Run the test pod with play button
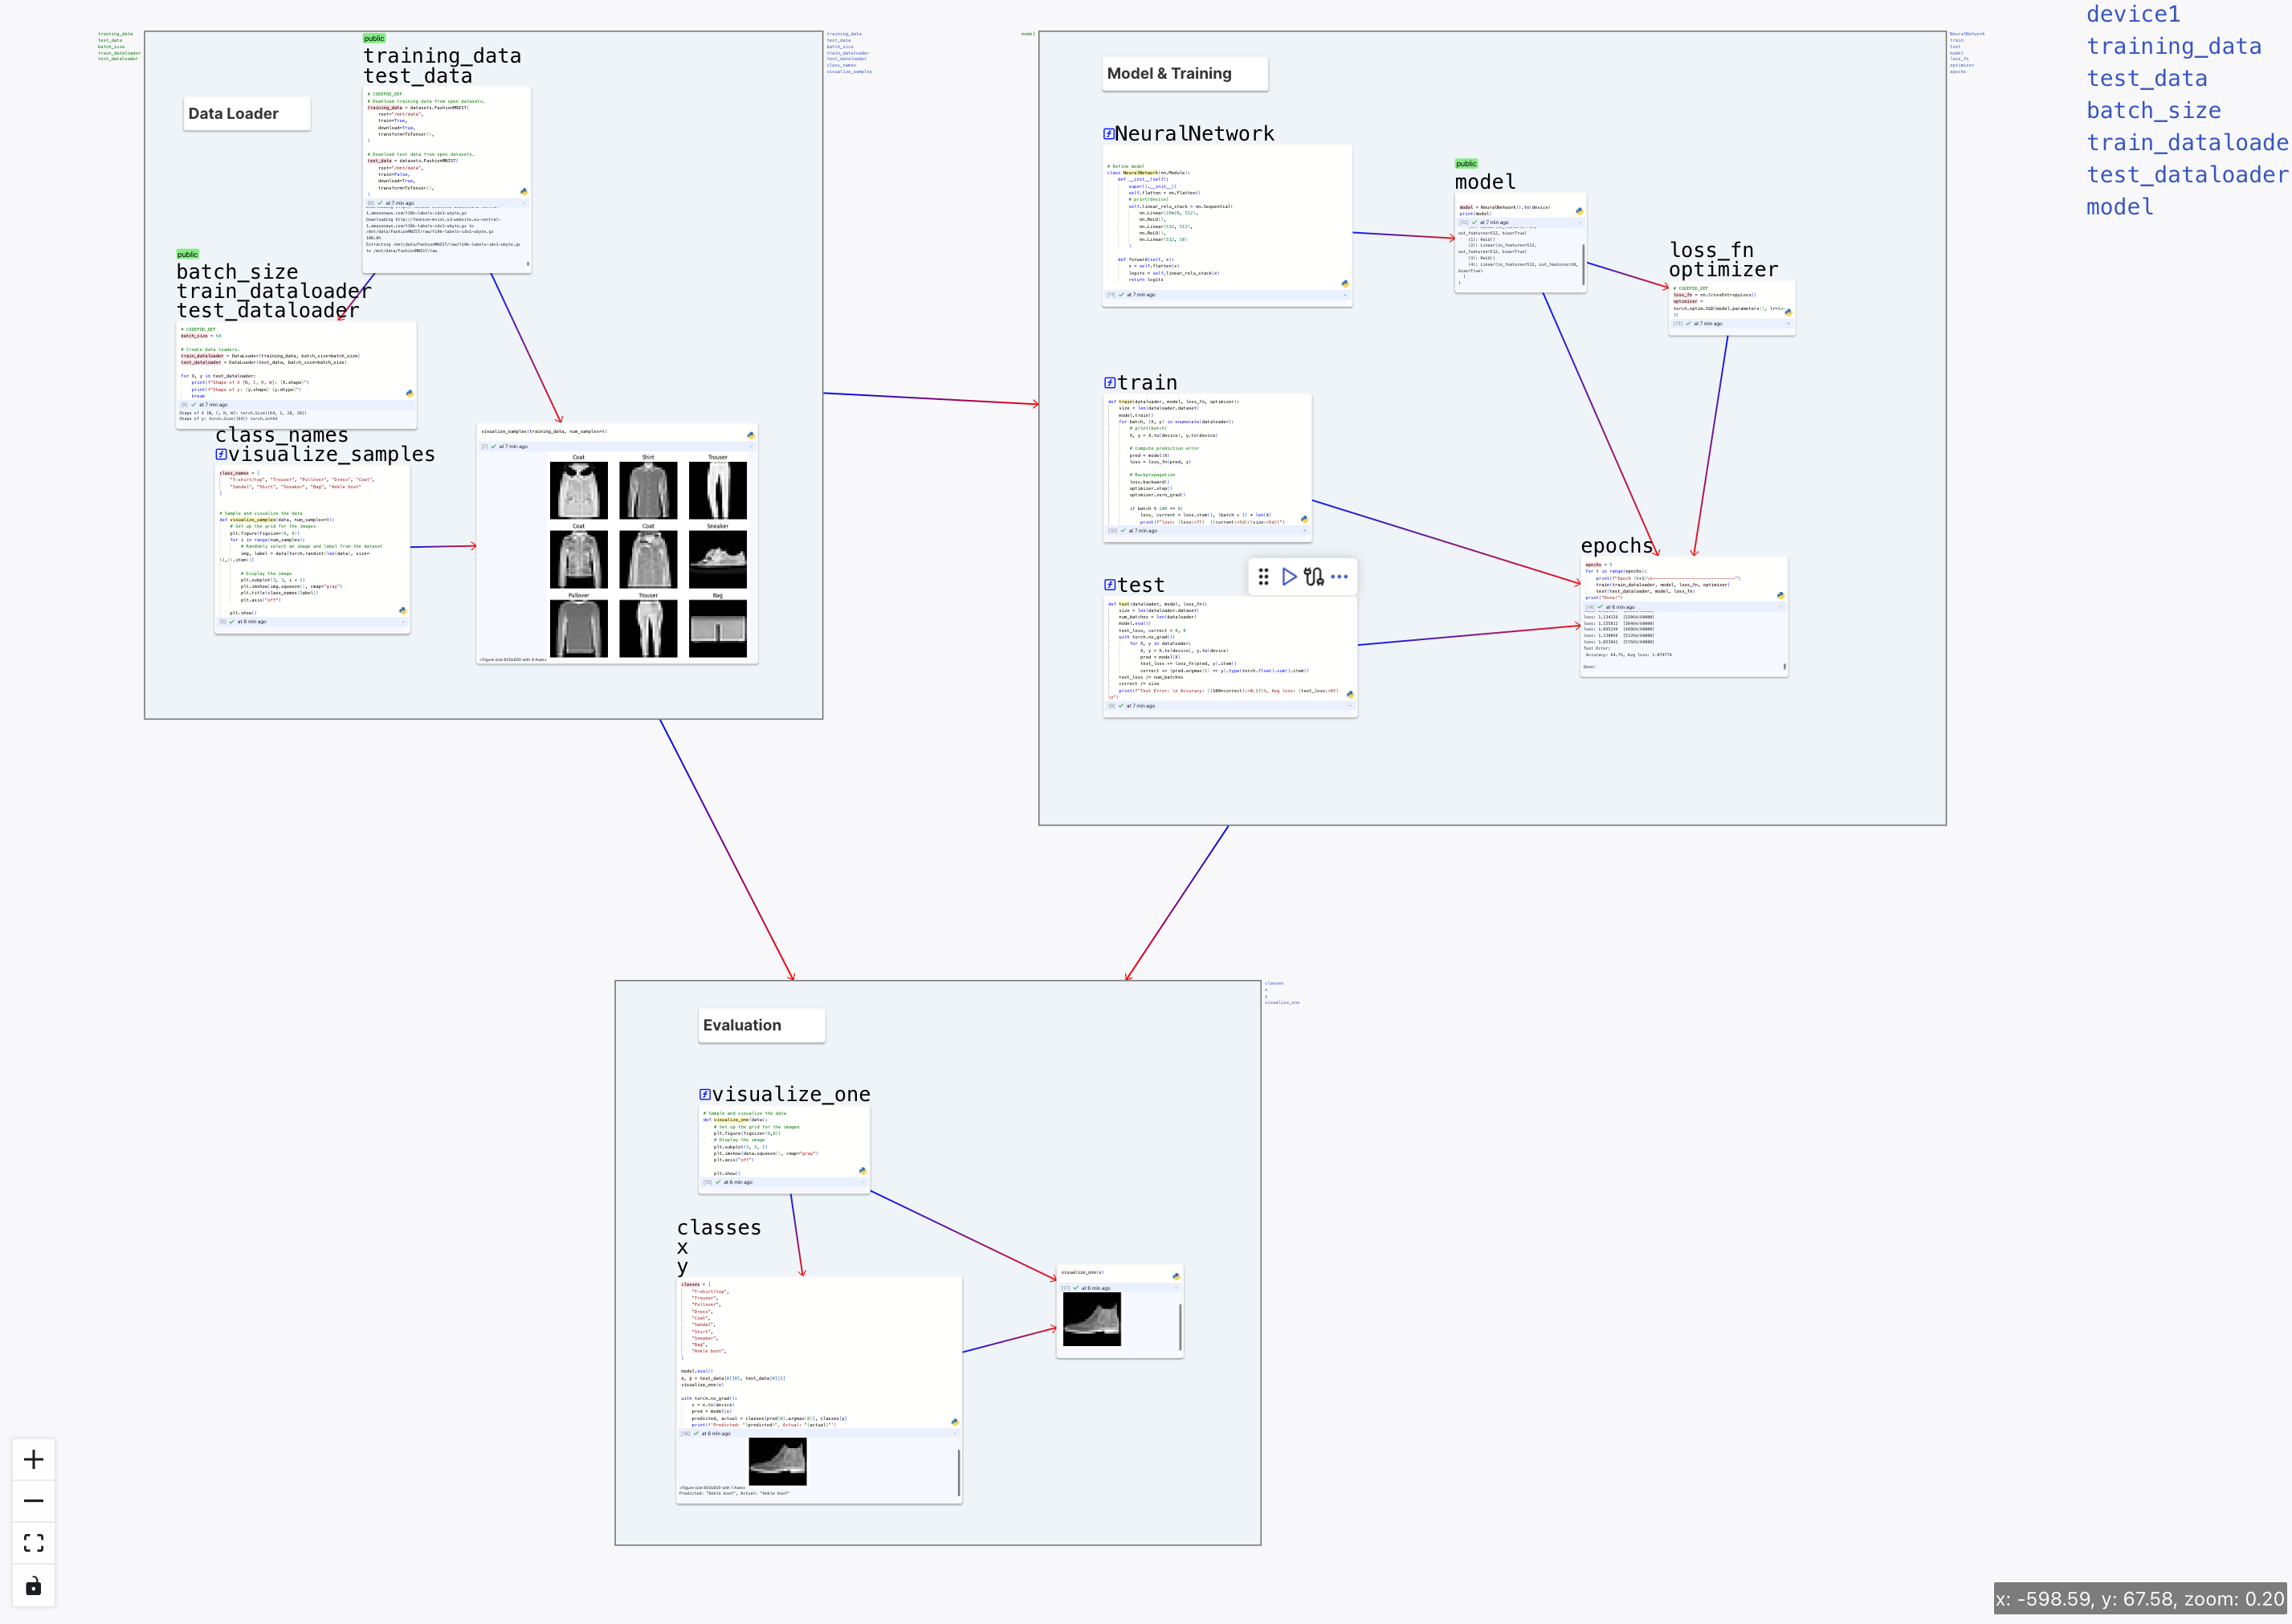The width and height of the screenshot is (2292, 1624). 1288,577
